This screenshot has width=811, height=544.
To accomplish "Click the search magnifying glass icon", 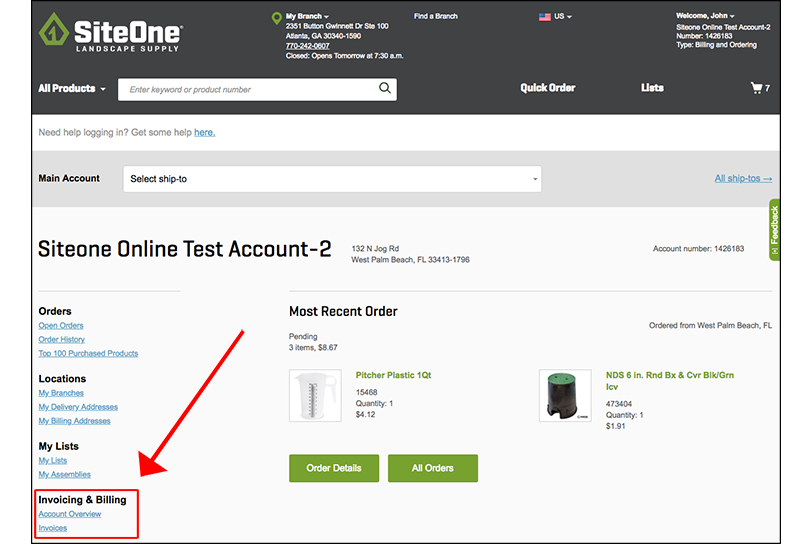I will [x=385, y=89].
